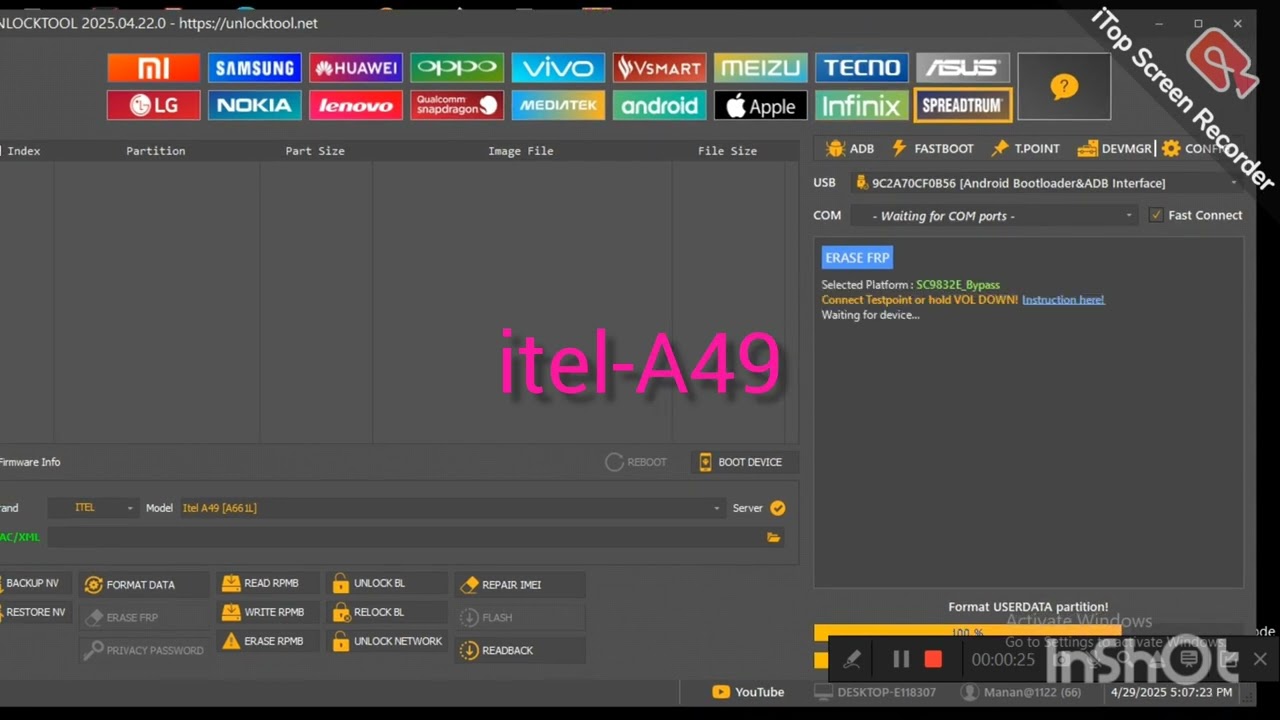Open the FASTBOOT tab
Screen dimensions: 1280x720
pyautogui.click(x=932, y=148)
